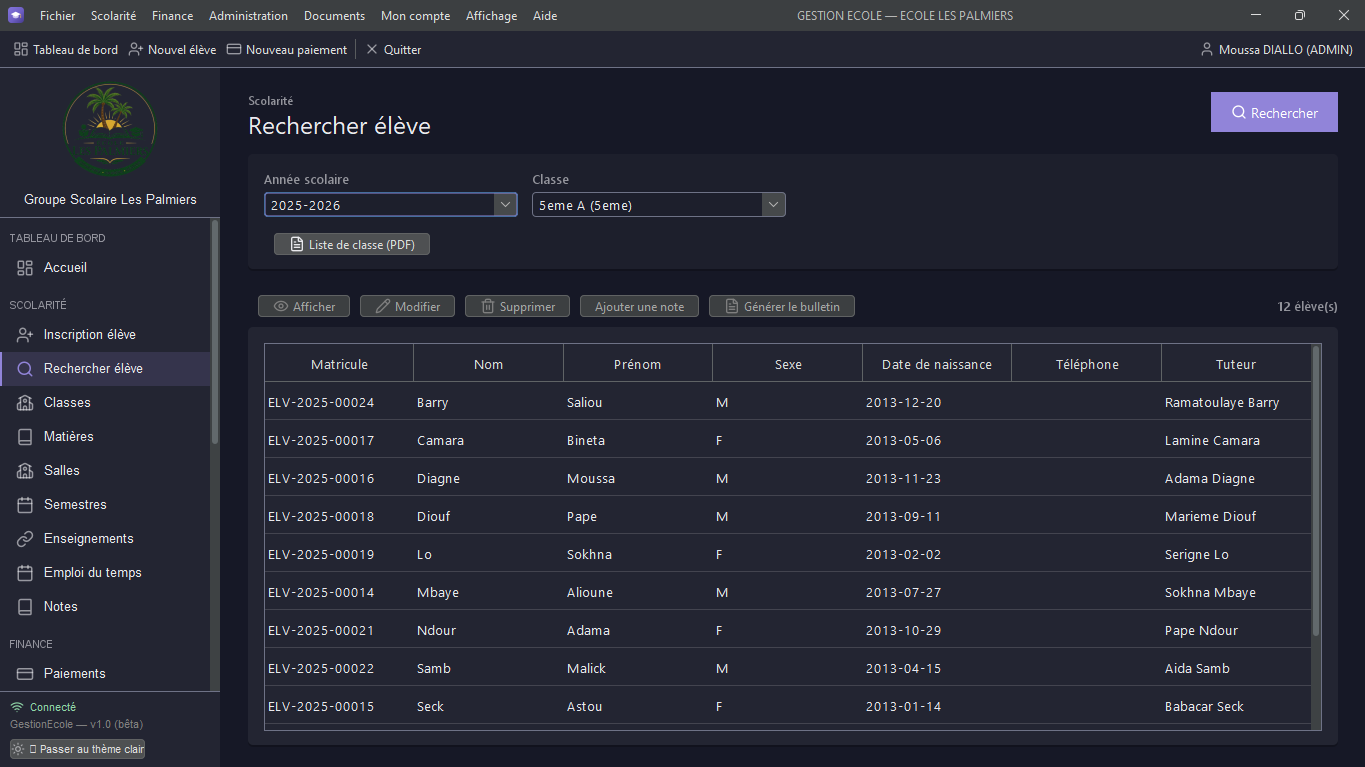The width and height of the screenshot is (1365, 767).
Task: Open the Finance menu
Action: (x=173, y=15)
